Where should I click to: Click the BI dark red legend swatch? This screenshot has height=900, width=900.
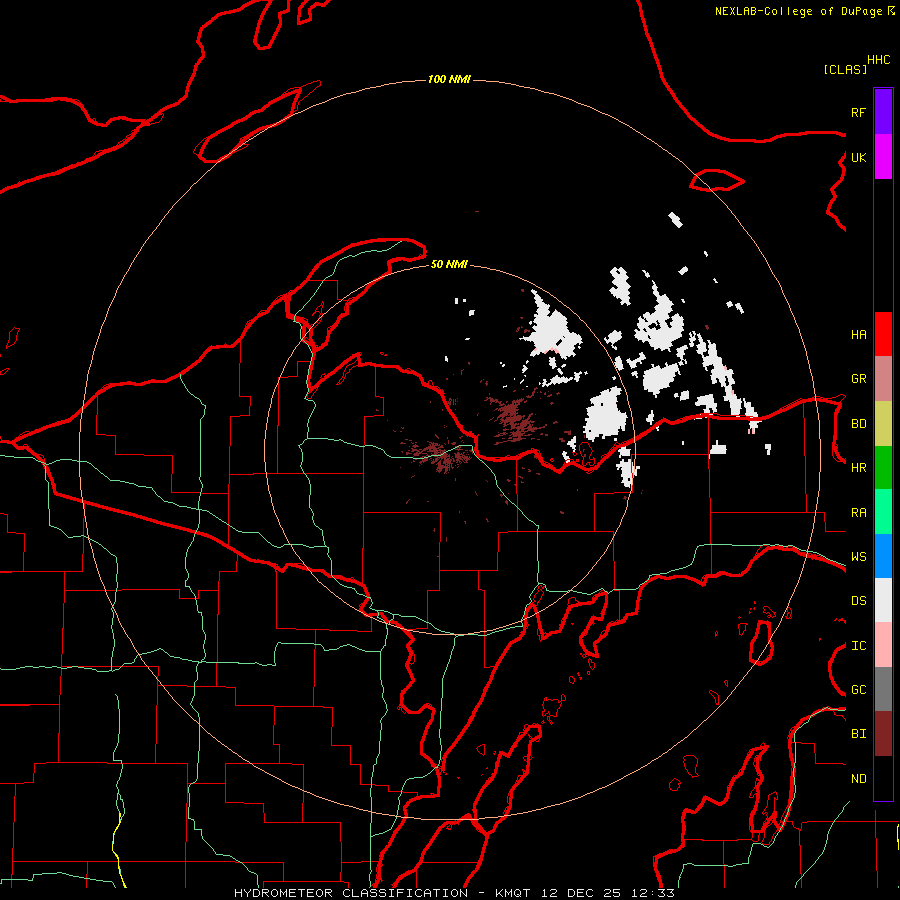[x=883, y=734]
